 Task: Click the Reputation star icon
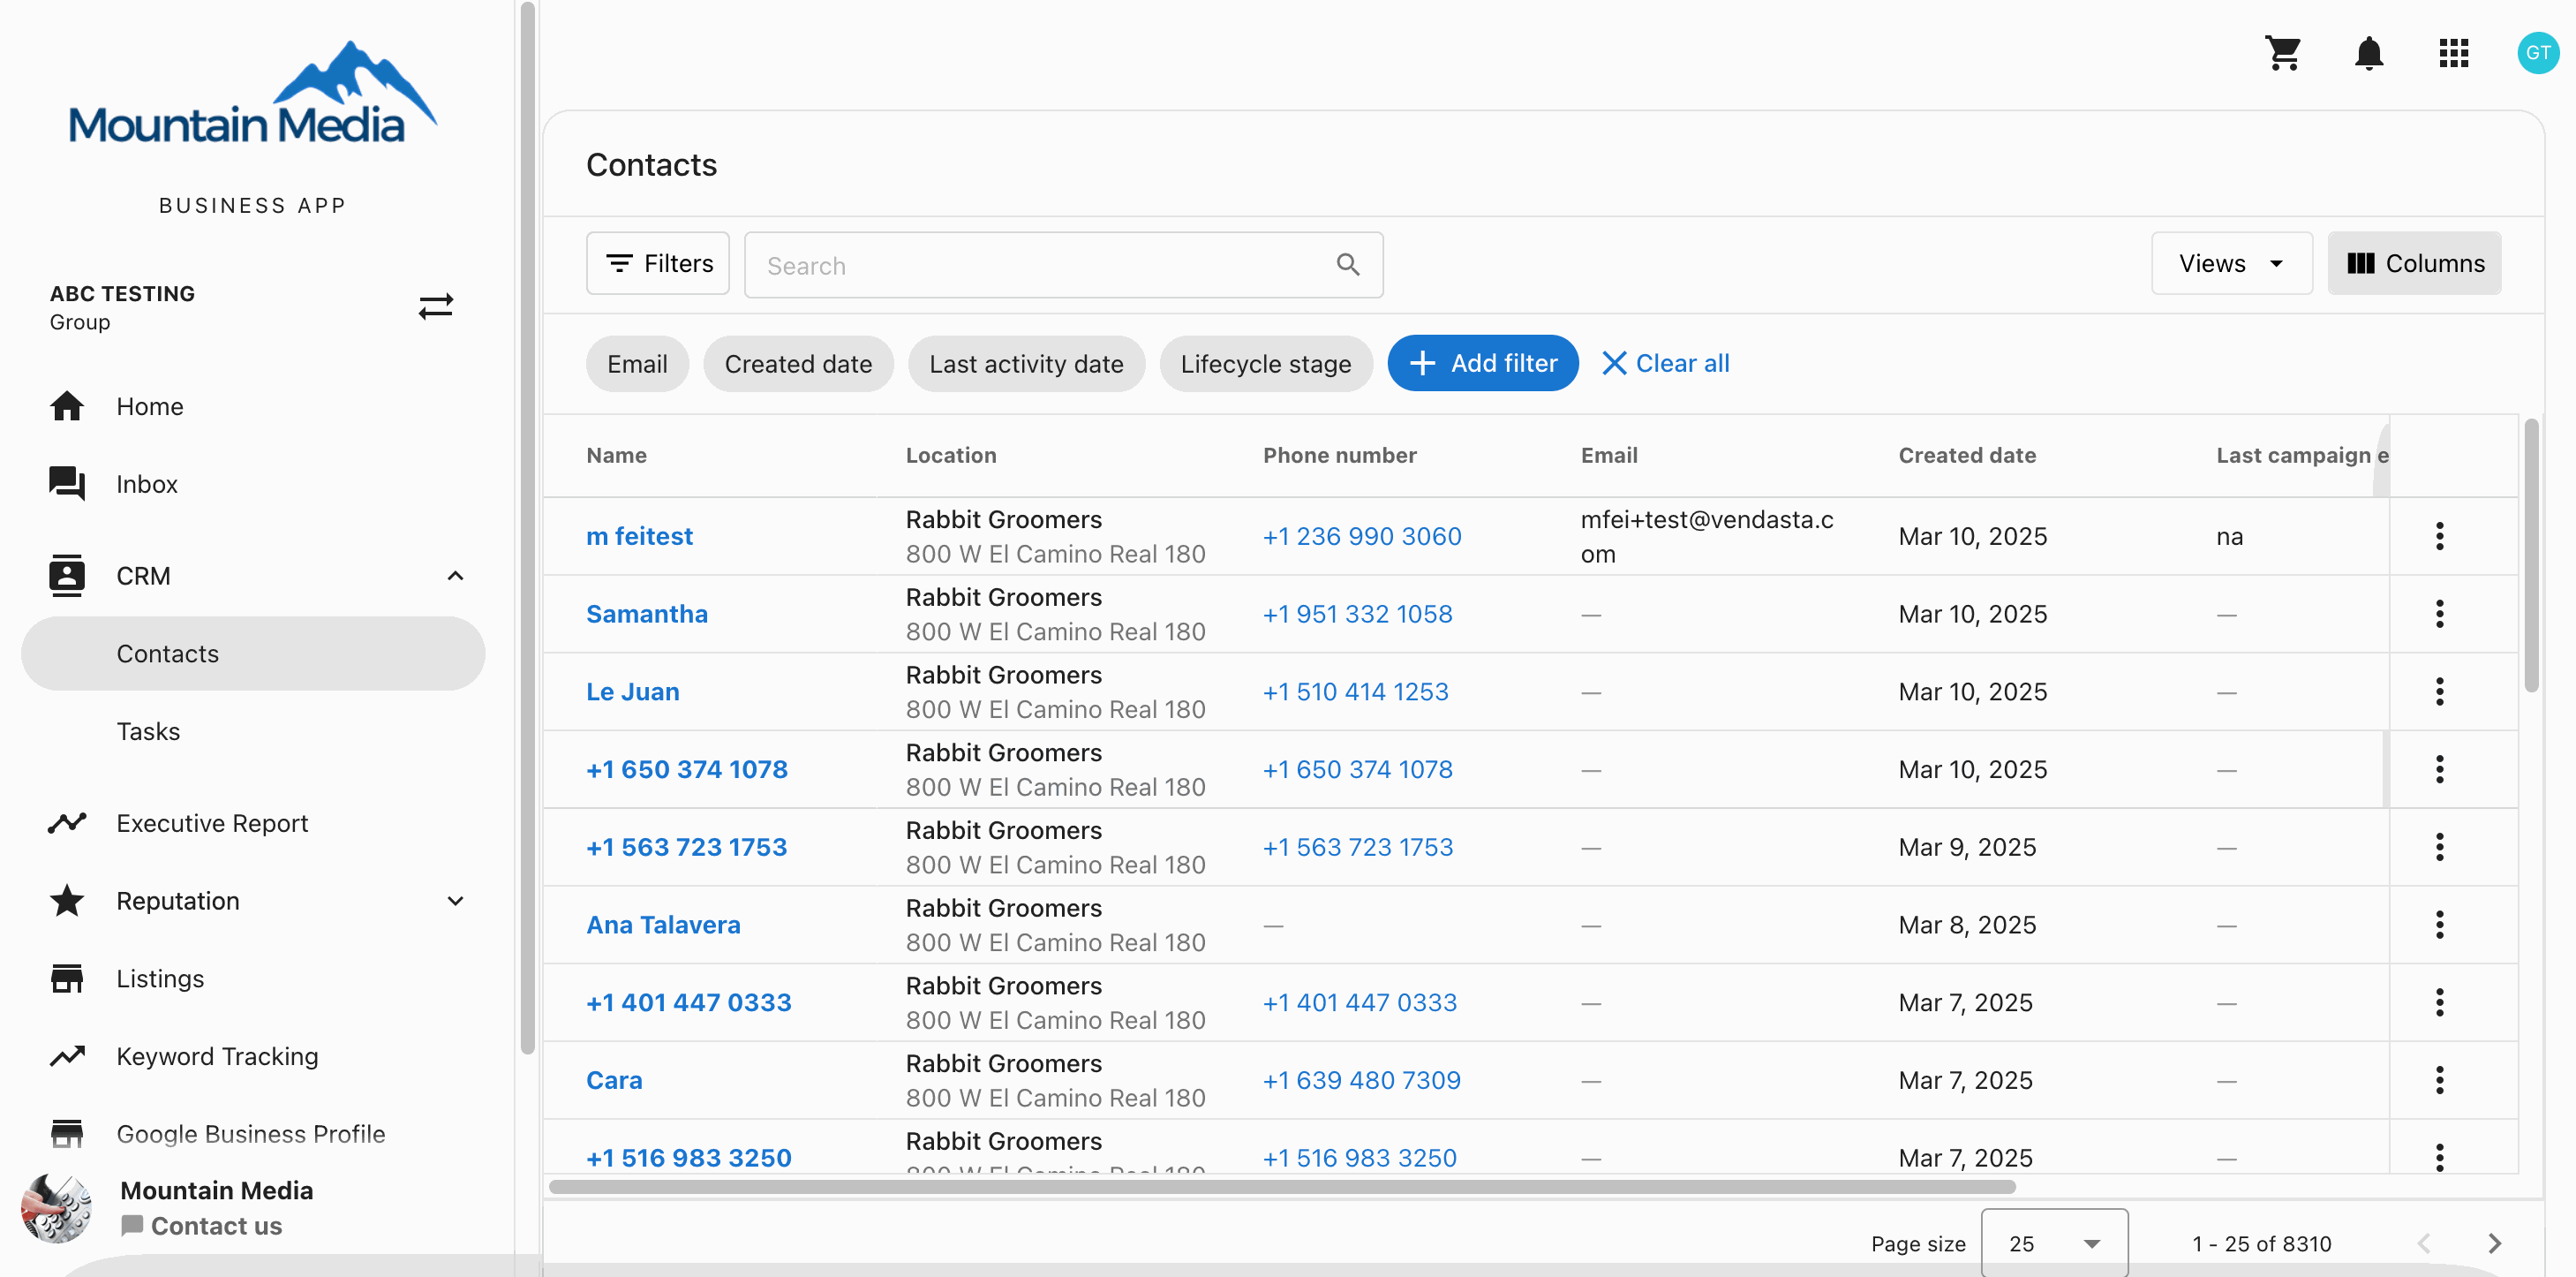coord(67,900)
